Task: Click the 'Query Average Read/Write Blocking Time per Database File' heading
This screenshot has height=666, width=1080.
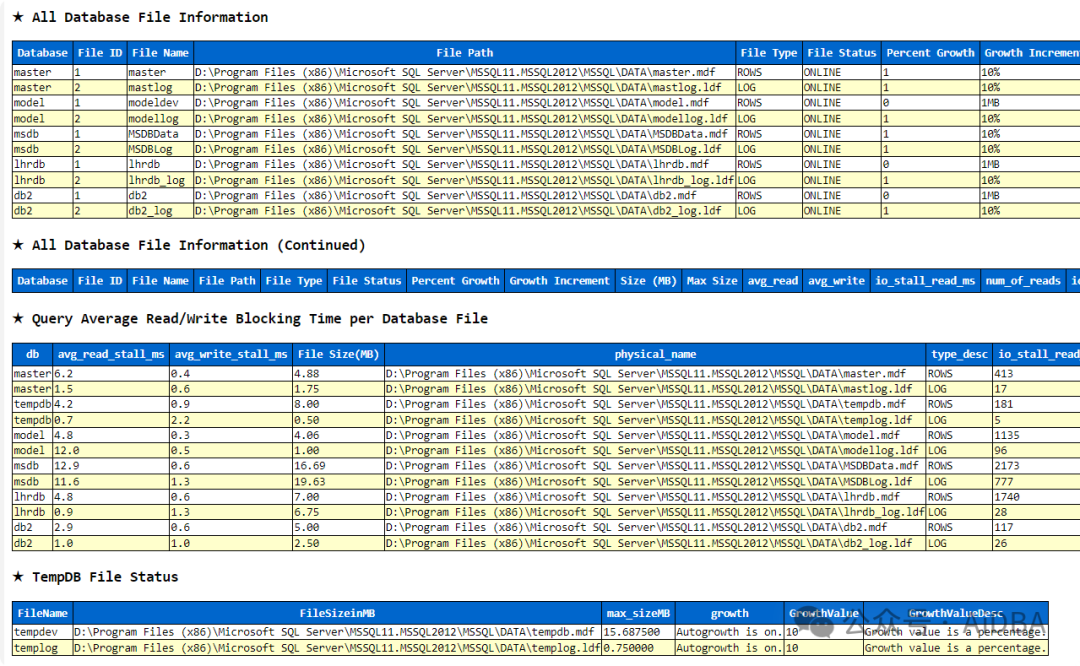Action: 260,319
